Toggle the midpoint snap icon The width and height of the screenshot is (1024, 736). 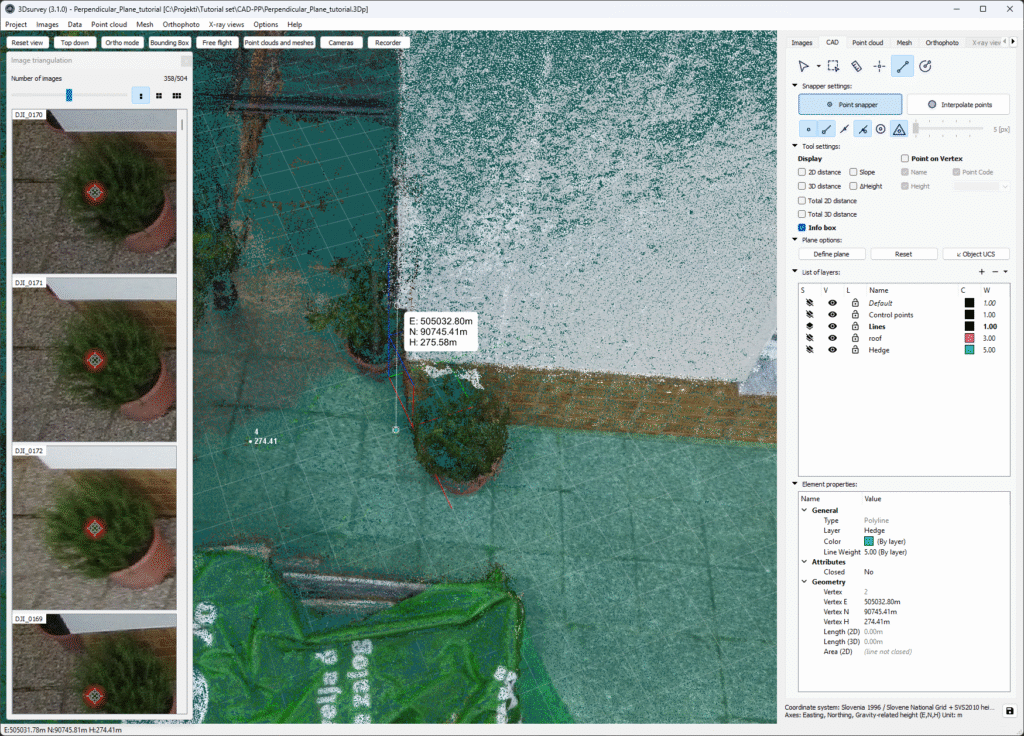click(844, 129)
